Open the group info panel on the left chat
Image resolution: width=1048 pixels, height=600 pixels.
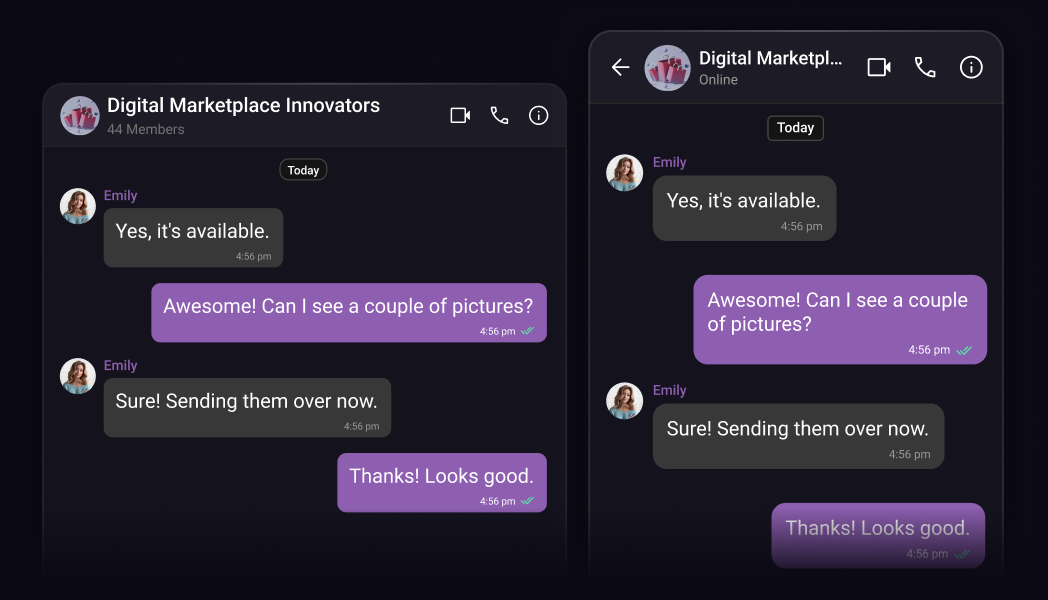(x=538, y=115)
